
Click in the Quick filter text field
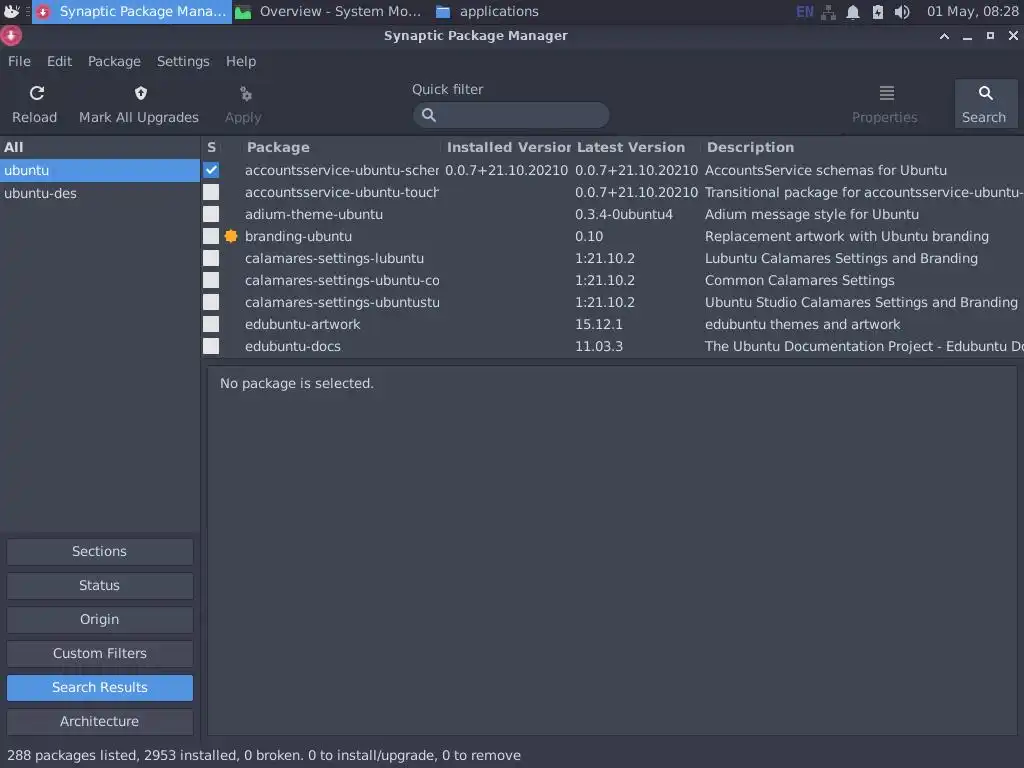(511, 115)
